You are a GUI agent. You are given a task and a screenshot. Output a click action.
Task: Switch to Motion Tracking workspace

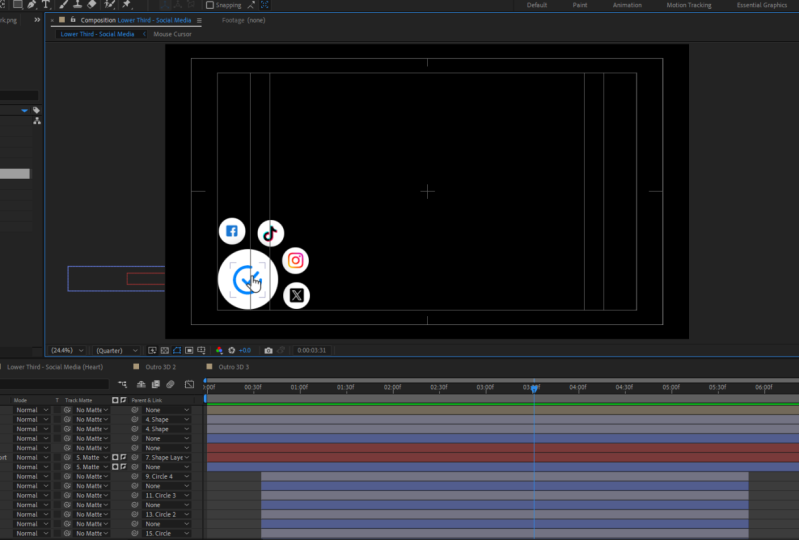pos(689,5)
